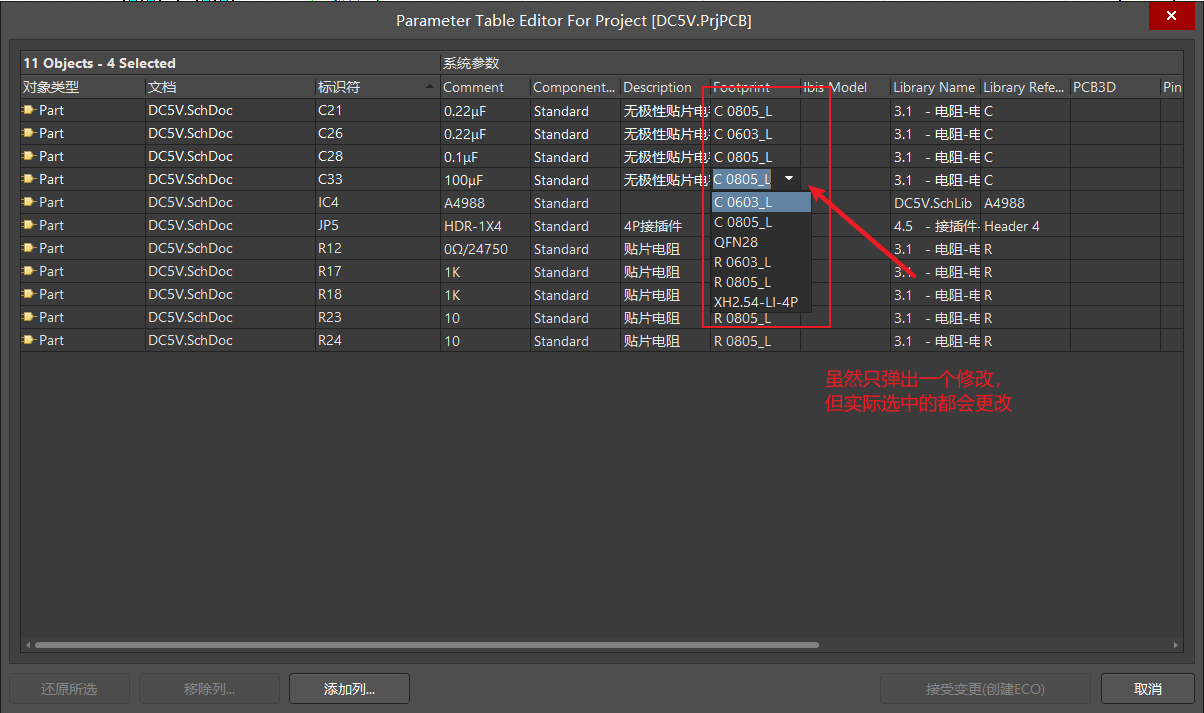The image size is (1204, 713).
Task: Click the sort arrow in the 标识符 column header
Action: (x=431, y=87)
